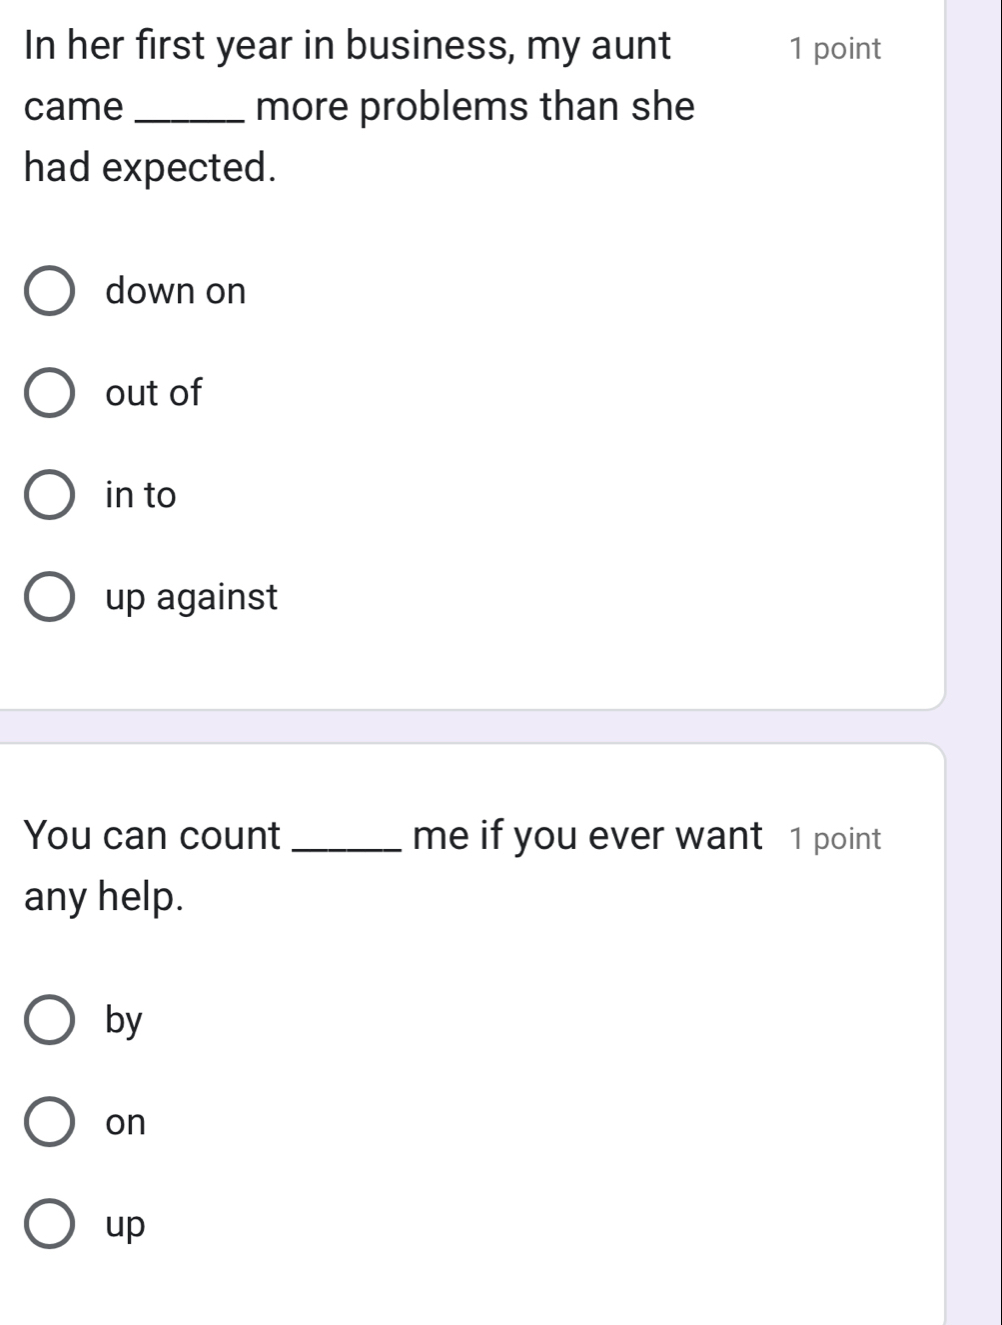1002x1325 pixels.
Task: Click the "by" answer label text
Action: click(124, 1021)
